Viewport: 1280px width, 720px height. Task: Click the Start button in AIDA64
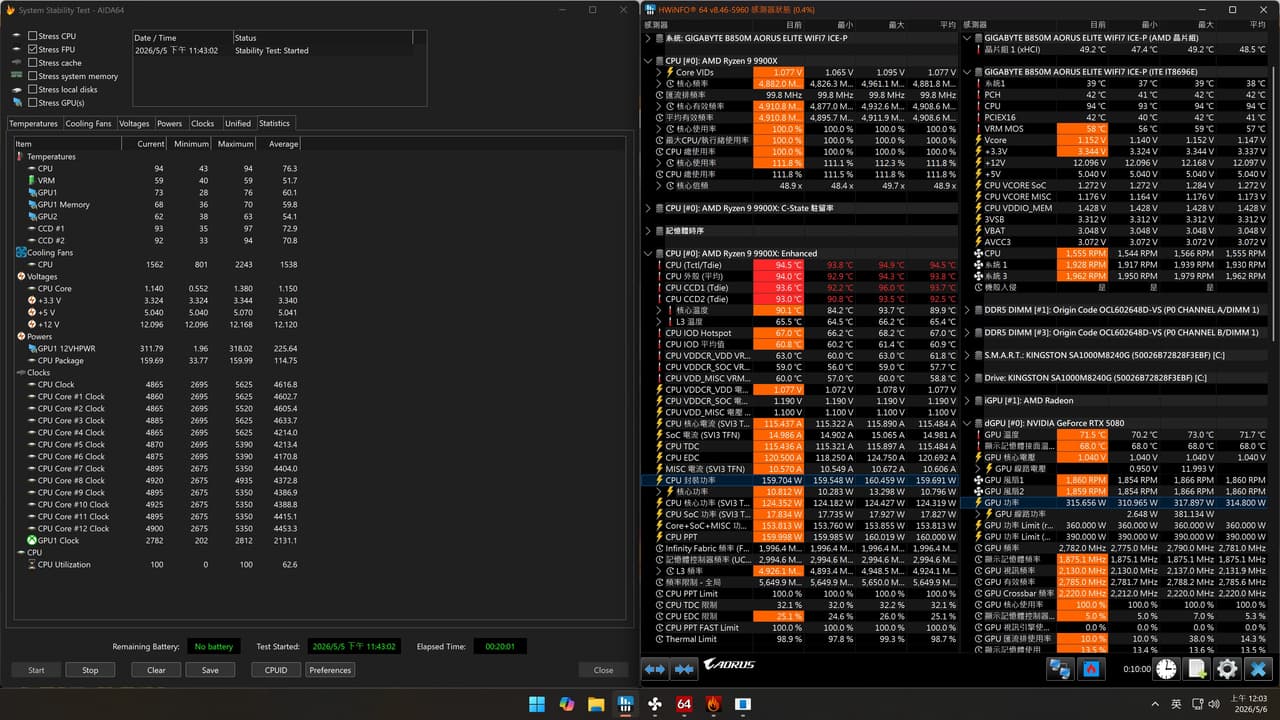tap(36, 670)
